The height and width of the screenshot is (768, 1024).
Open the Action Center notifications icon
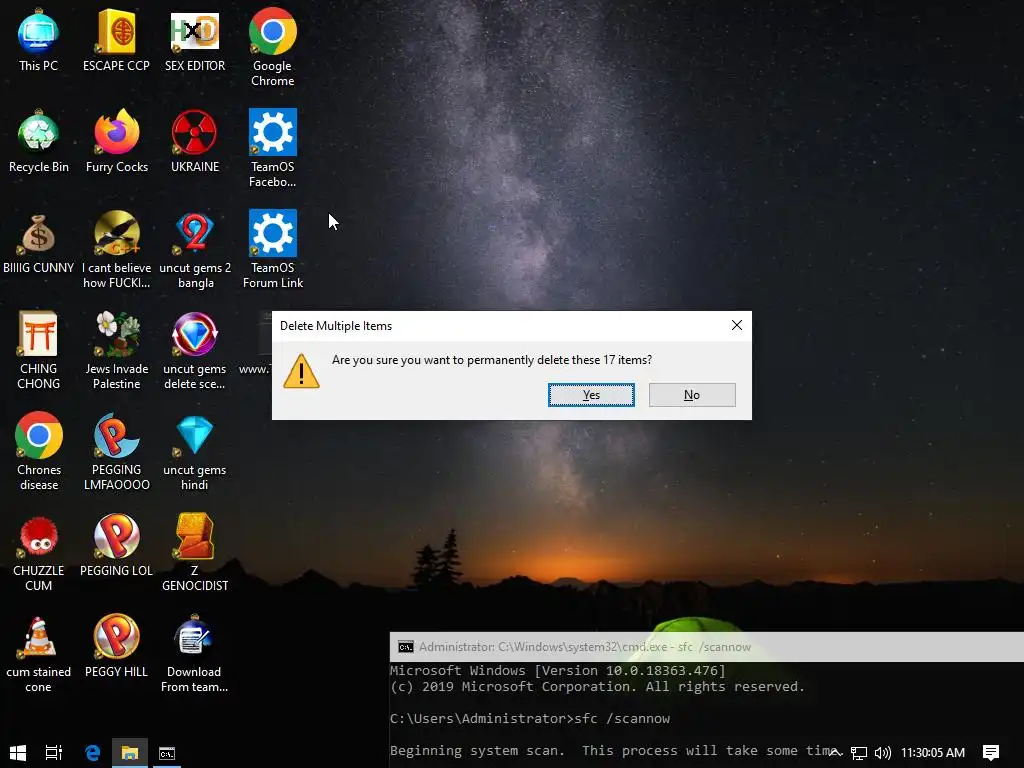pyautogui.click(x=991, y=753)
